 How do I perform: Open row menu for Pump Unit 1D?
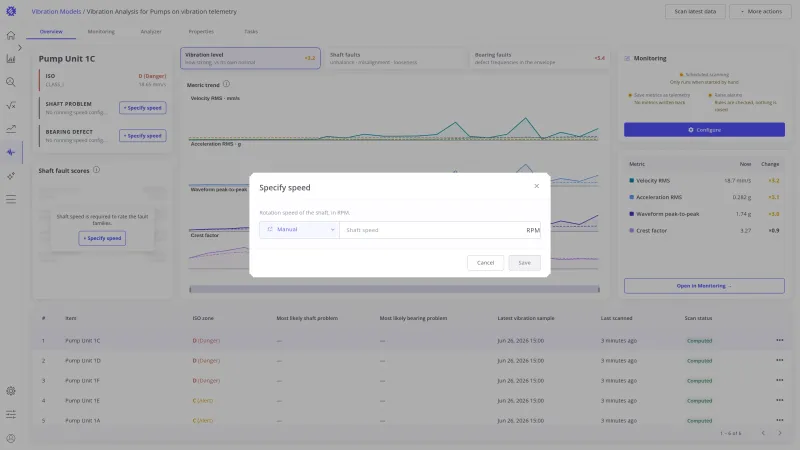[780, 360]
